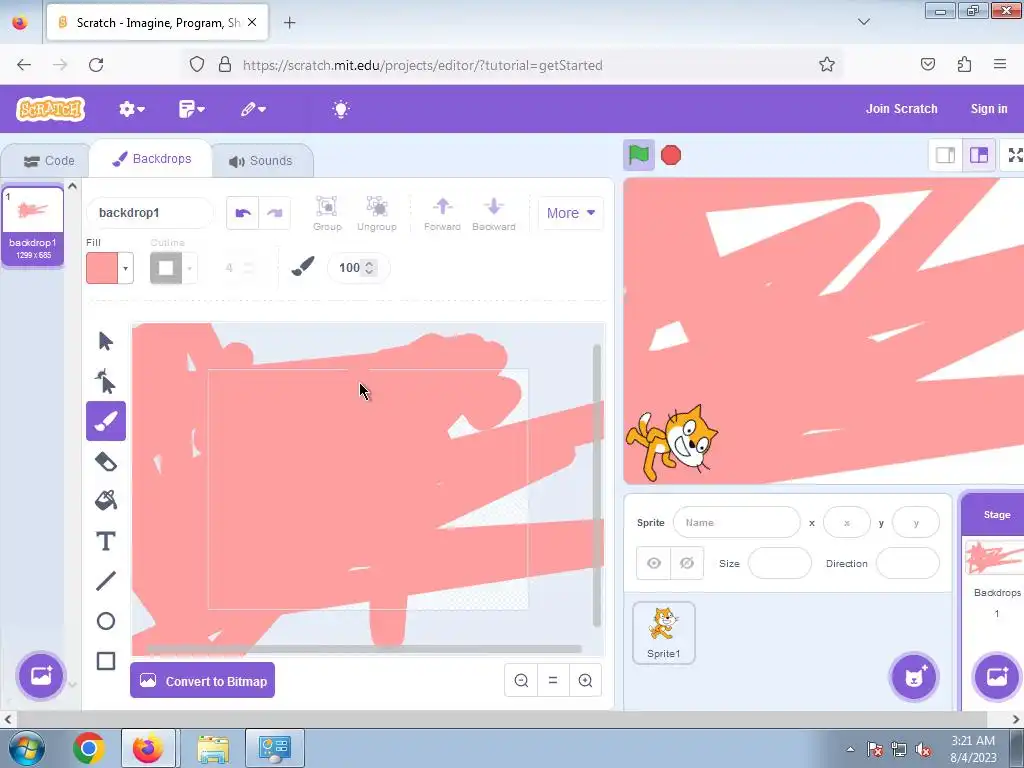Reload the browser page
The image size is (1024, 768).
tap(96, 64)
